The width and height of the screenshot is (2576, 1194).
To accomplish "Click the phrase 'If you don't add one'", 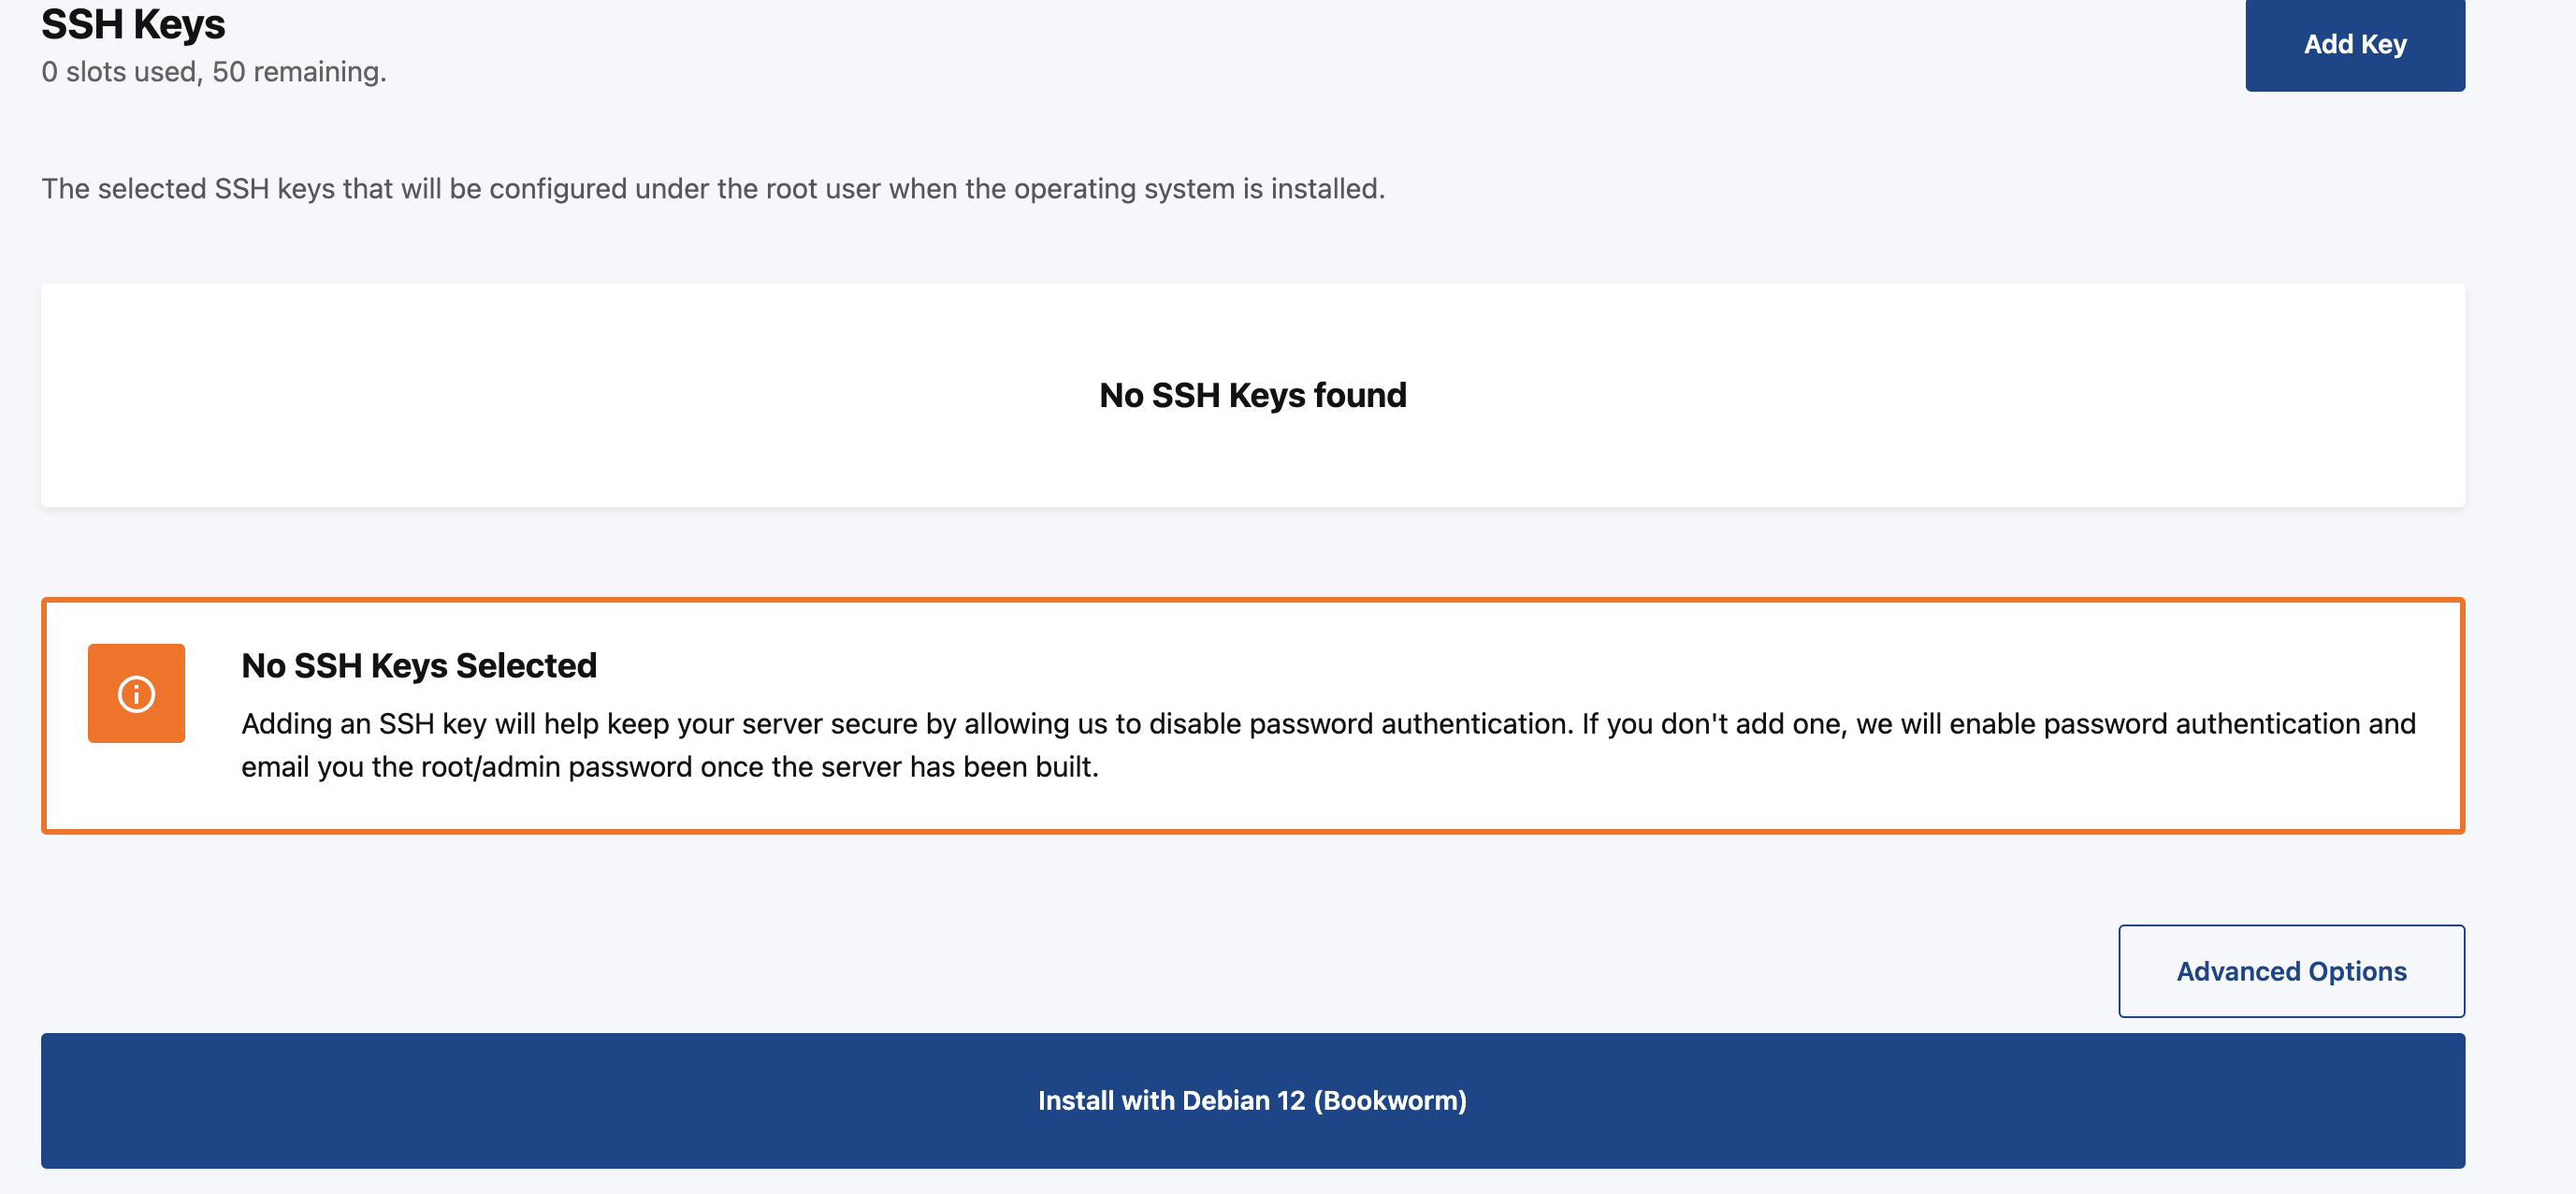I will pos(1714,723).
